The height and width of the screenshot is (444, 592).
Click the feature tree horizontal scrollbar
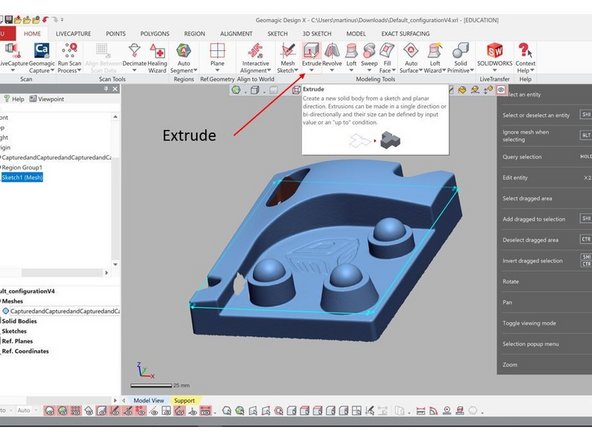62,272
